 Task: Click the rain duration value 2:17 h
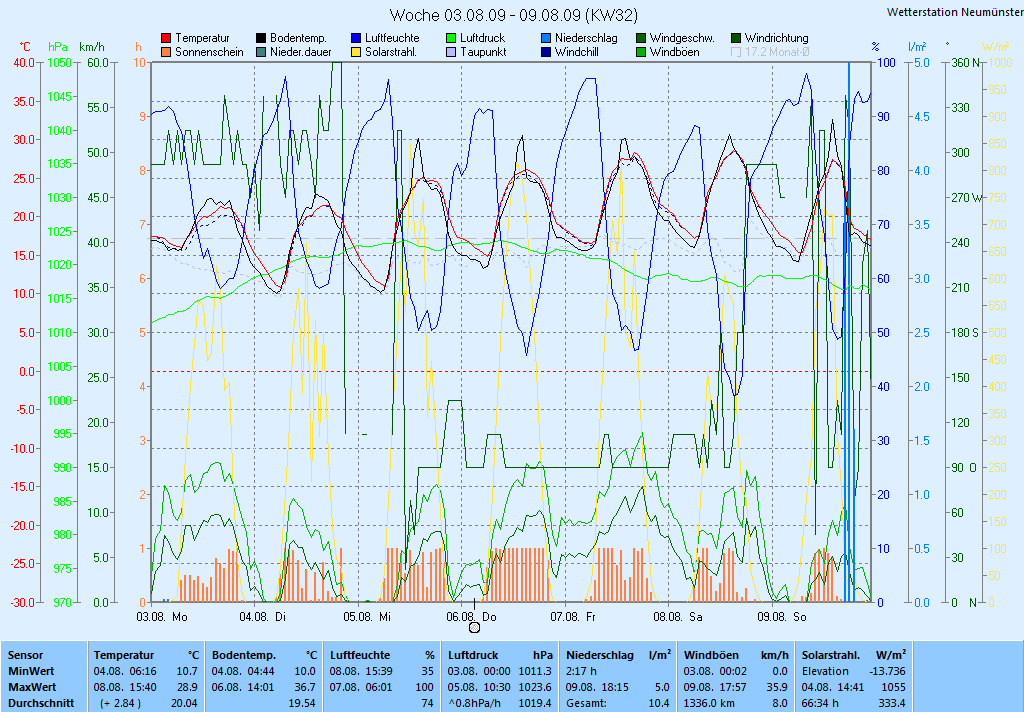[x=581, y=672]
